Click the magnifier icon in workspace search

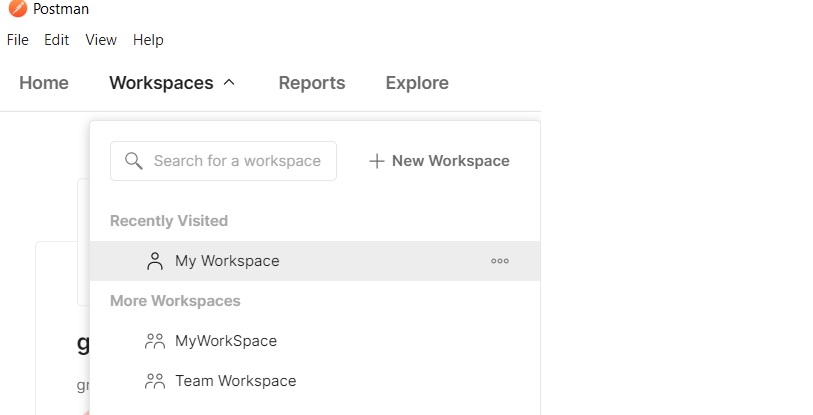134,161
